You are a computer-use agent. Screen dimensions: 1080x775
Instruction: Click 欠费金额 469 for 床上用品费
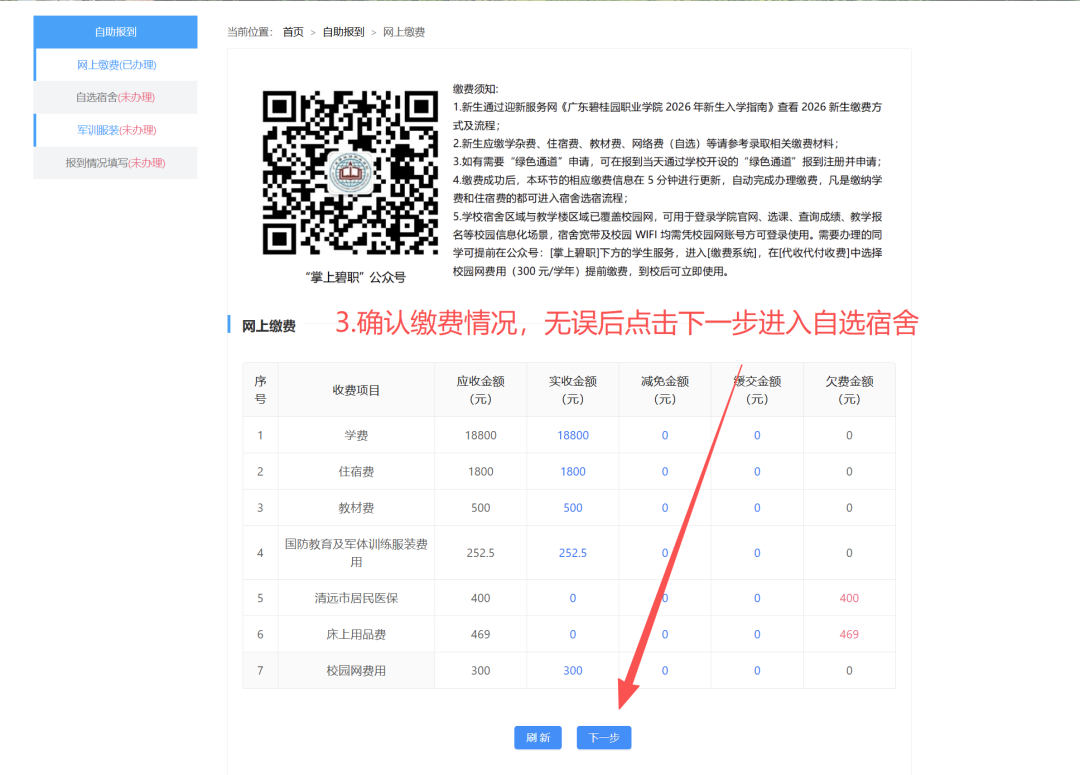[x=849, y=634]
